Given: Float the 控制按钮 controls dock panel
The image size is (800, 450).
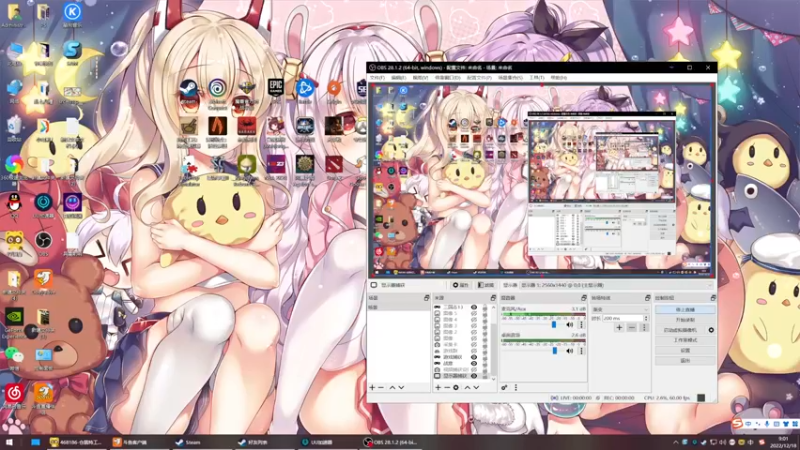Looking at the screenshot, I should [x=713, y=298].
